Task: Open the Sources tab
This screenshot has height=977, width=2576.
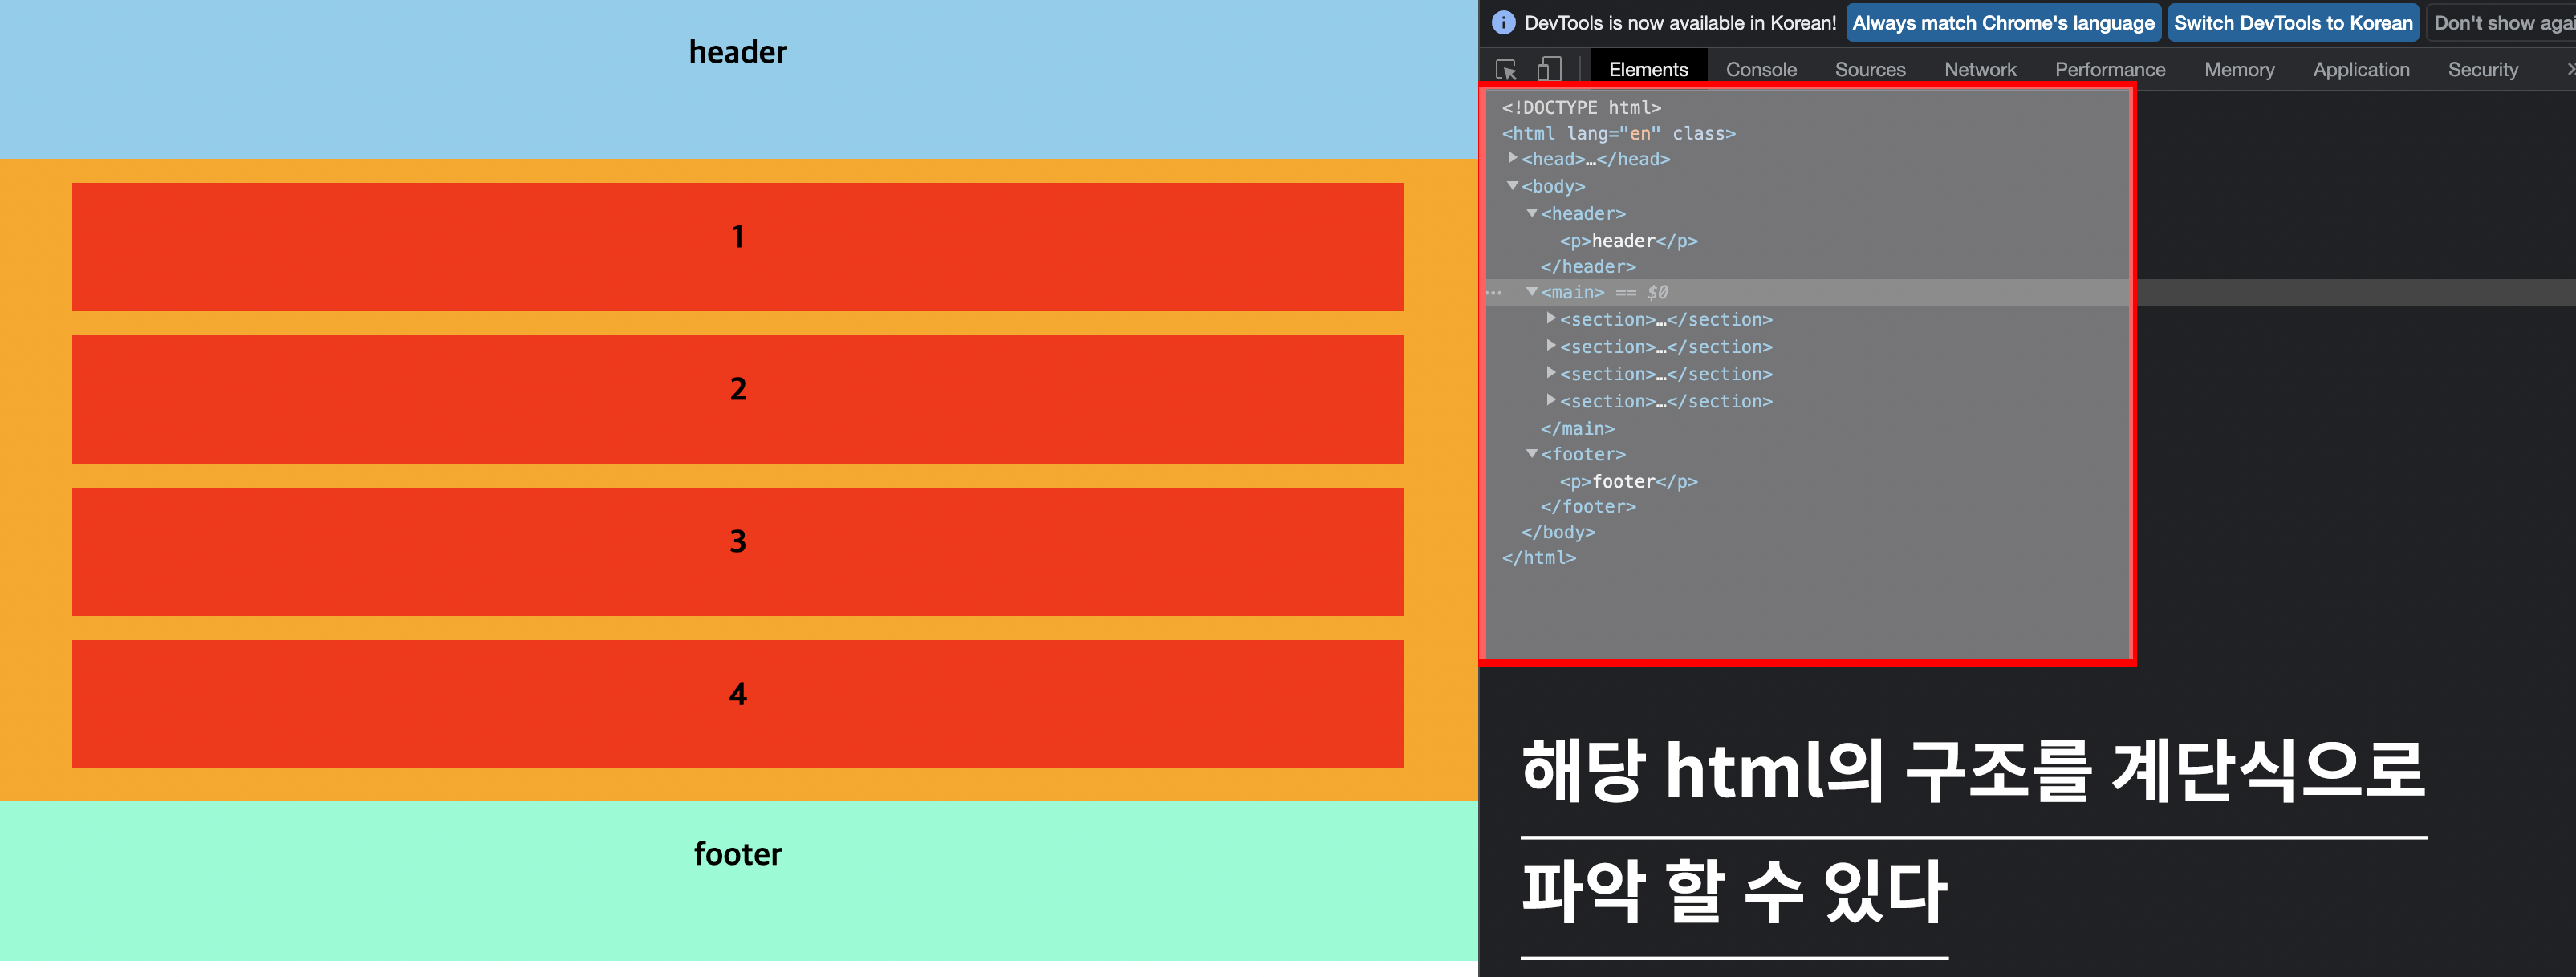Action: point(1870,69)
